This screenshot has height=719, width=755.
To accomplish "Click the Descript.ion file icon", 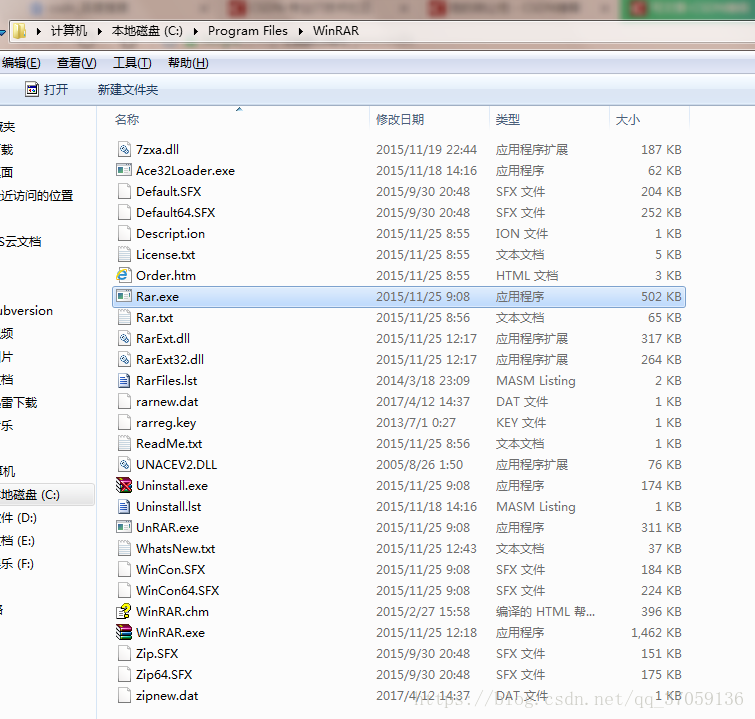I will 124,234.
